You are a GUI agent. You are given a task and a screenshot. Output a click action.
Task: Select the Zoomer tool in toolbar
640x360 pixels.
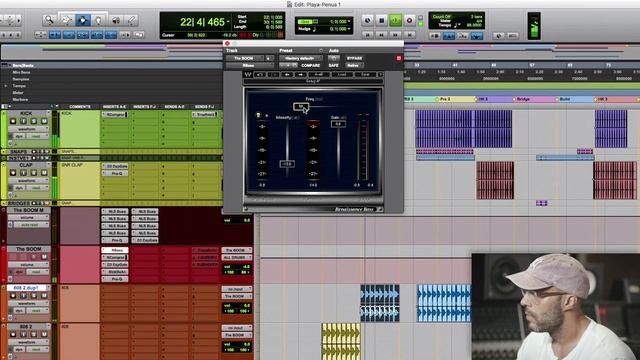[x=49, y=20]
